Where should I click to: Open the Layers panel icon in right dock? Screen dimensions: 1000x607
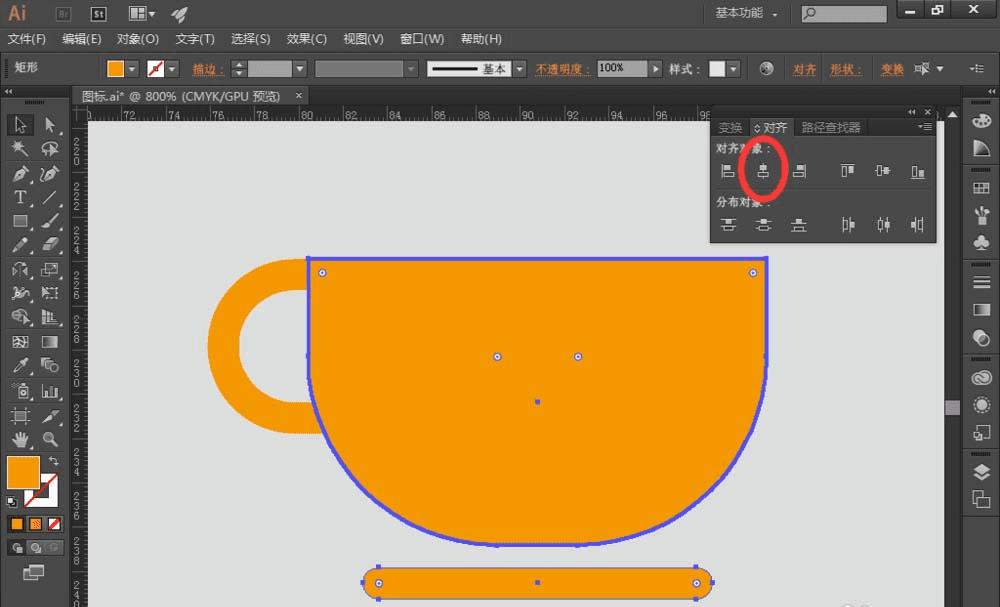[x=981, y=473]
